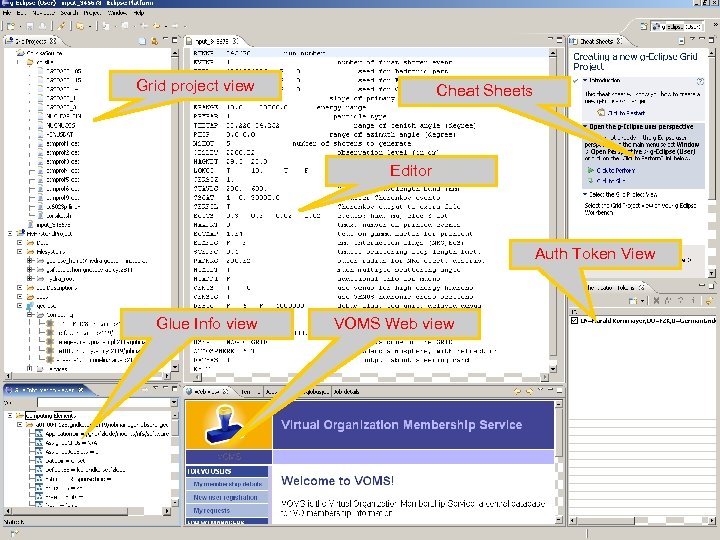
Task: Click Link with Editor icon in Grid Project view
Action: tap(154, 41)
